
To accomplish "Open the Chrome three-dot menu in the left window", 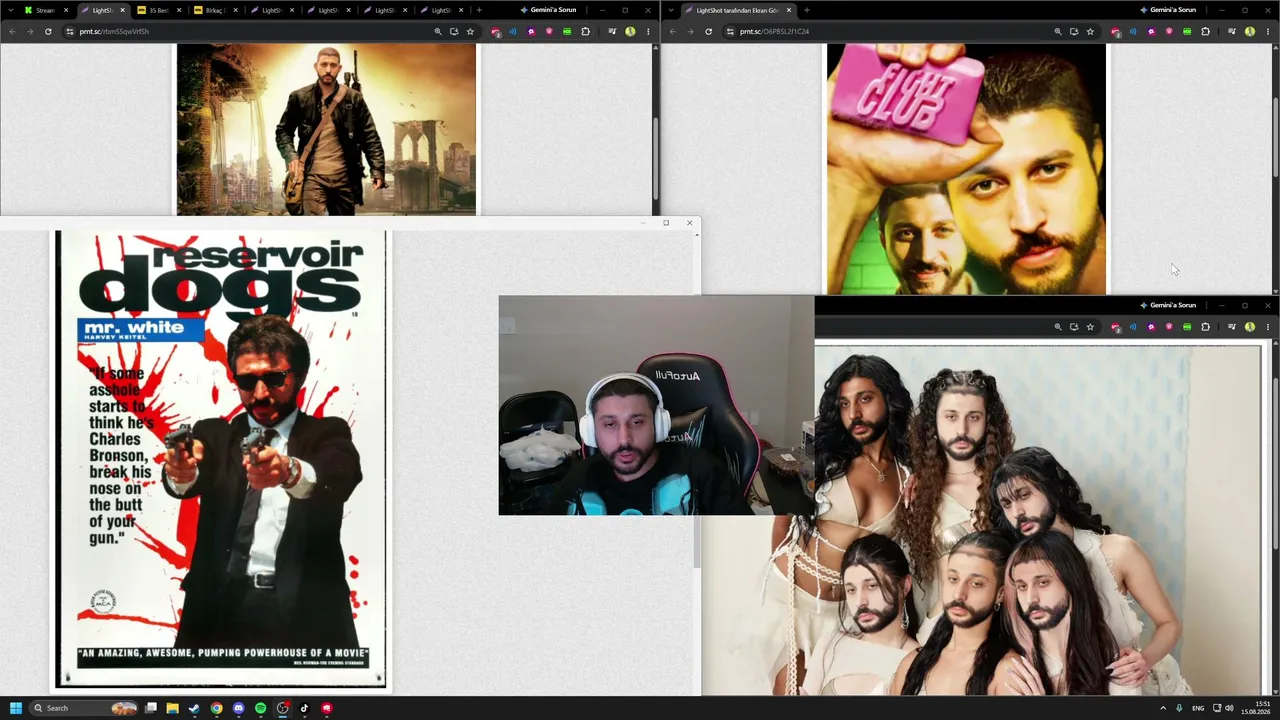I will pyautogui.click(x=648, y=31).
